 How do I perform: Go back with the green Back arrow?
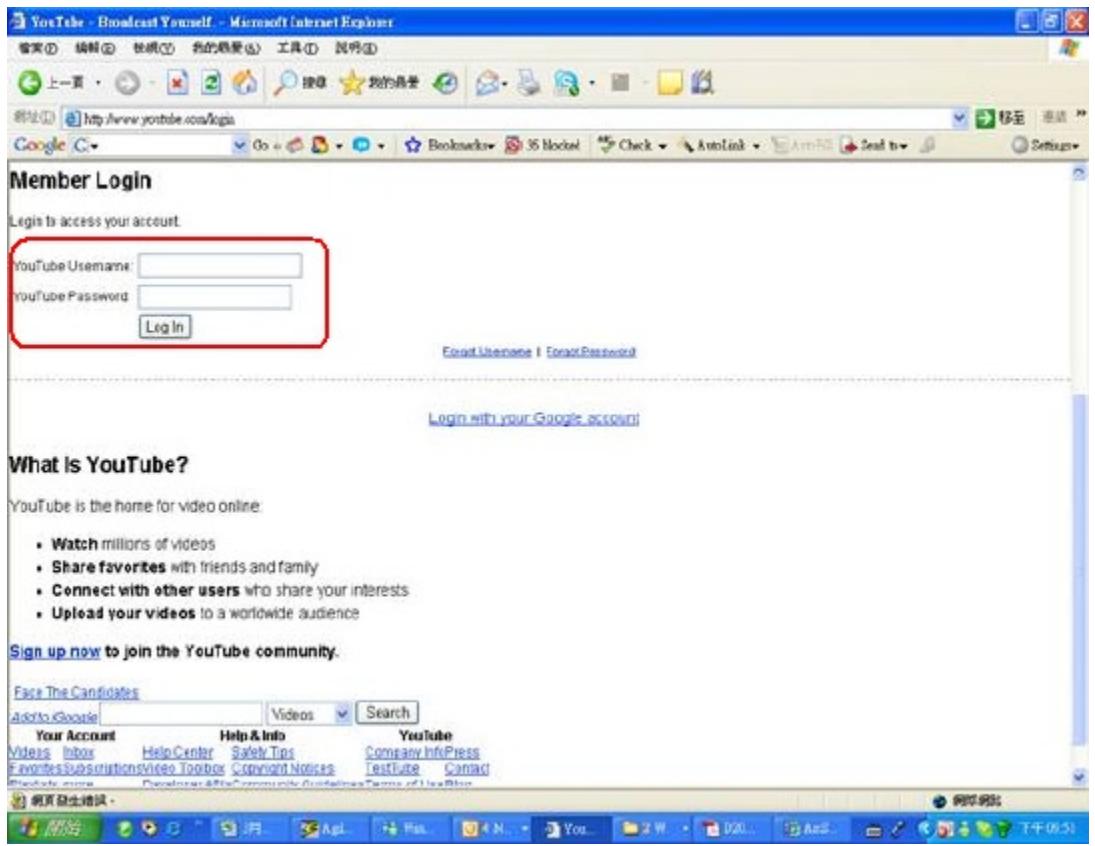click(30, 83)
